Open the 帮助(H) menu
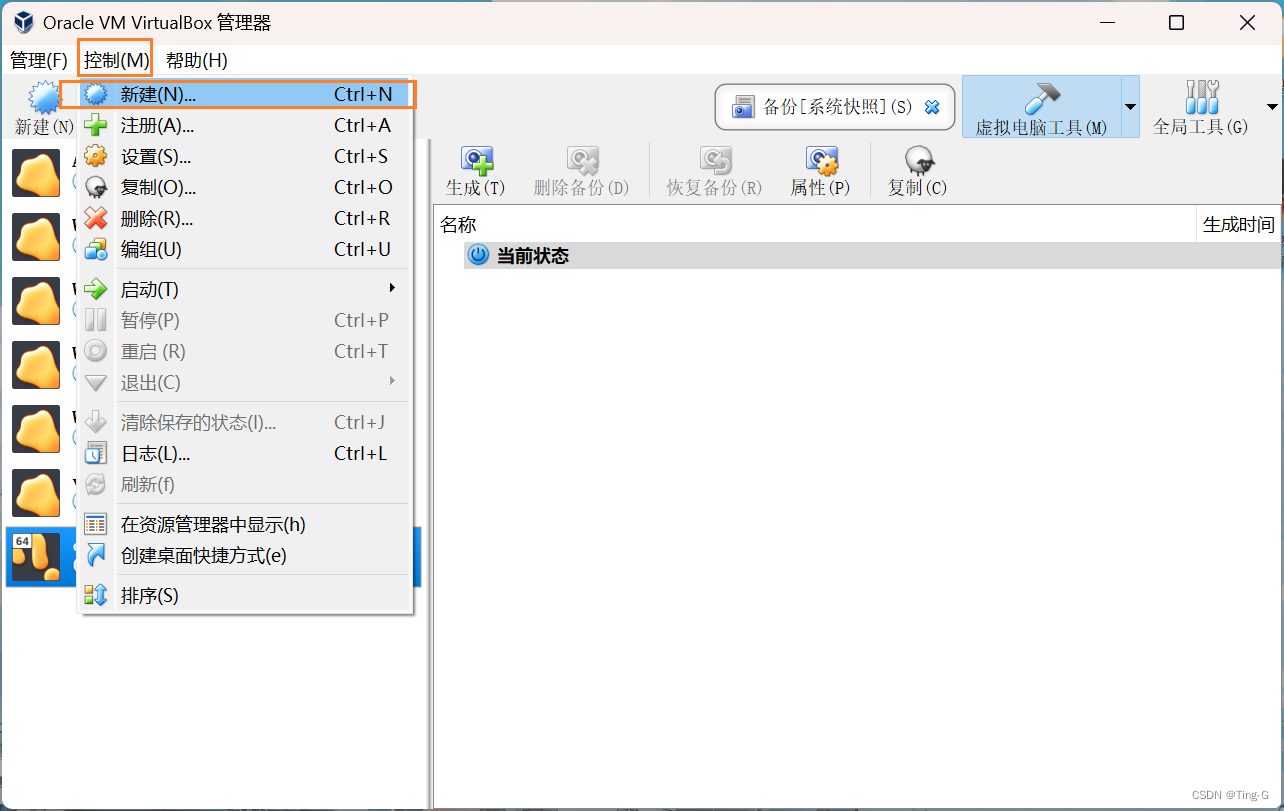1284x811 pixels. coord(197,60)
